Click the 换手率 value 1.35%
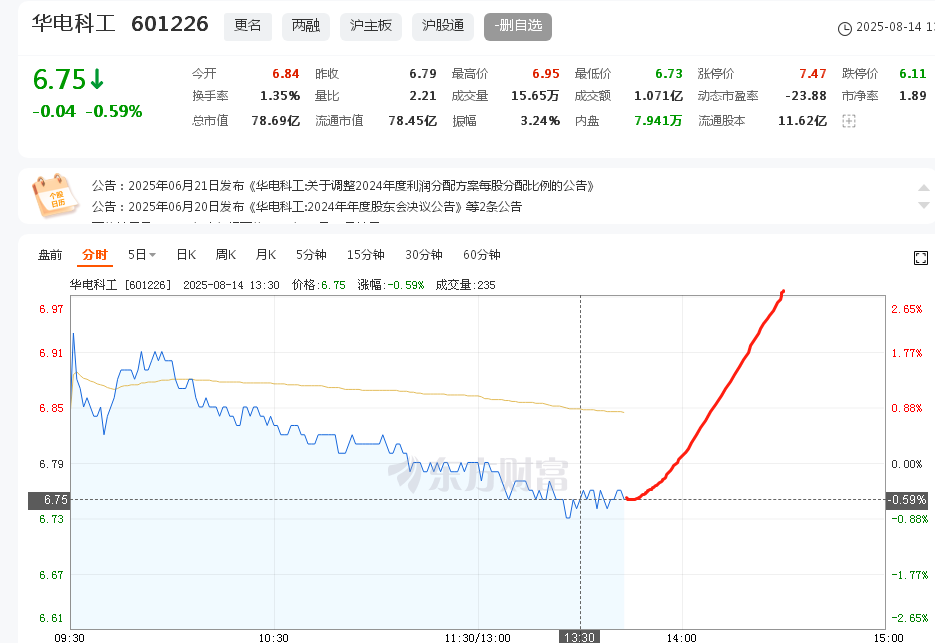The width and height of the screenshot is (935, 643). (x=280, y=95)
